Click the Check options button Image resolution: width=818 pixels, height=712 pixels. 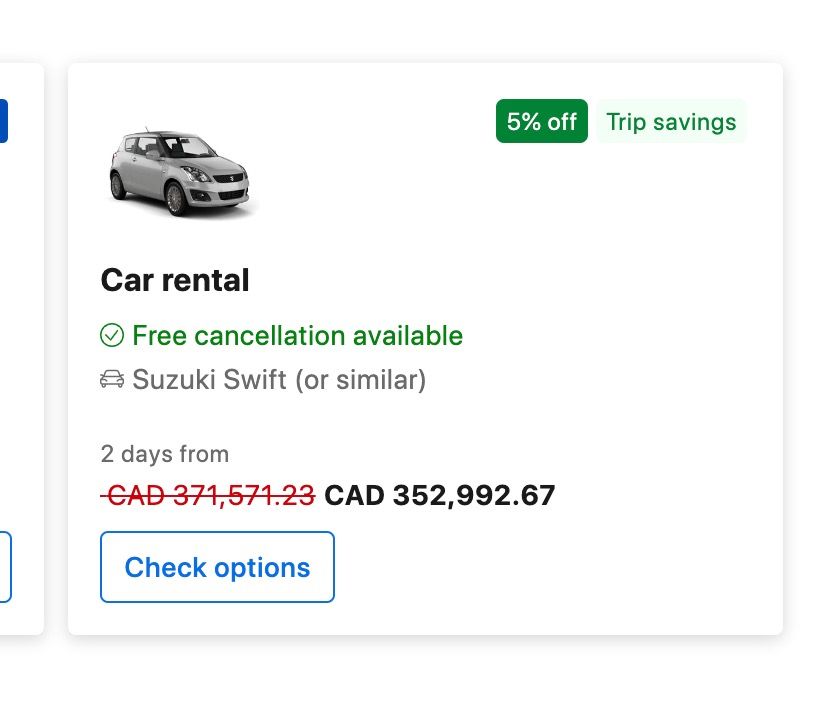(x=217, y=567)
